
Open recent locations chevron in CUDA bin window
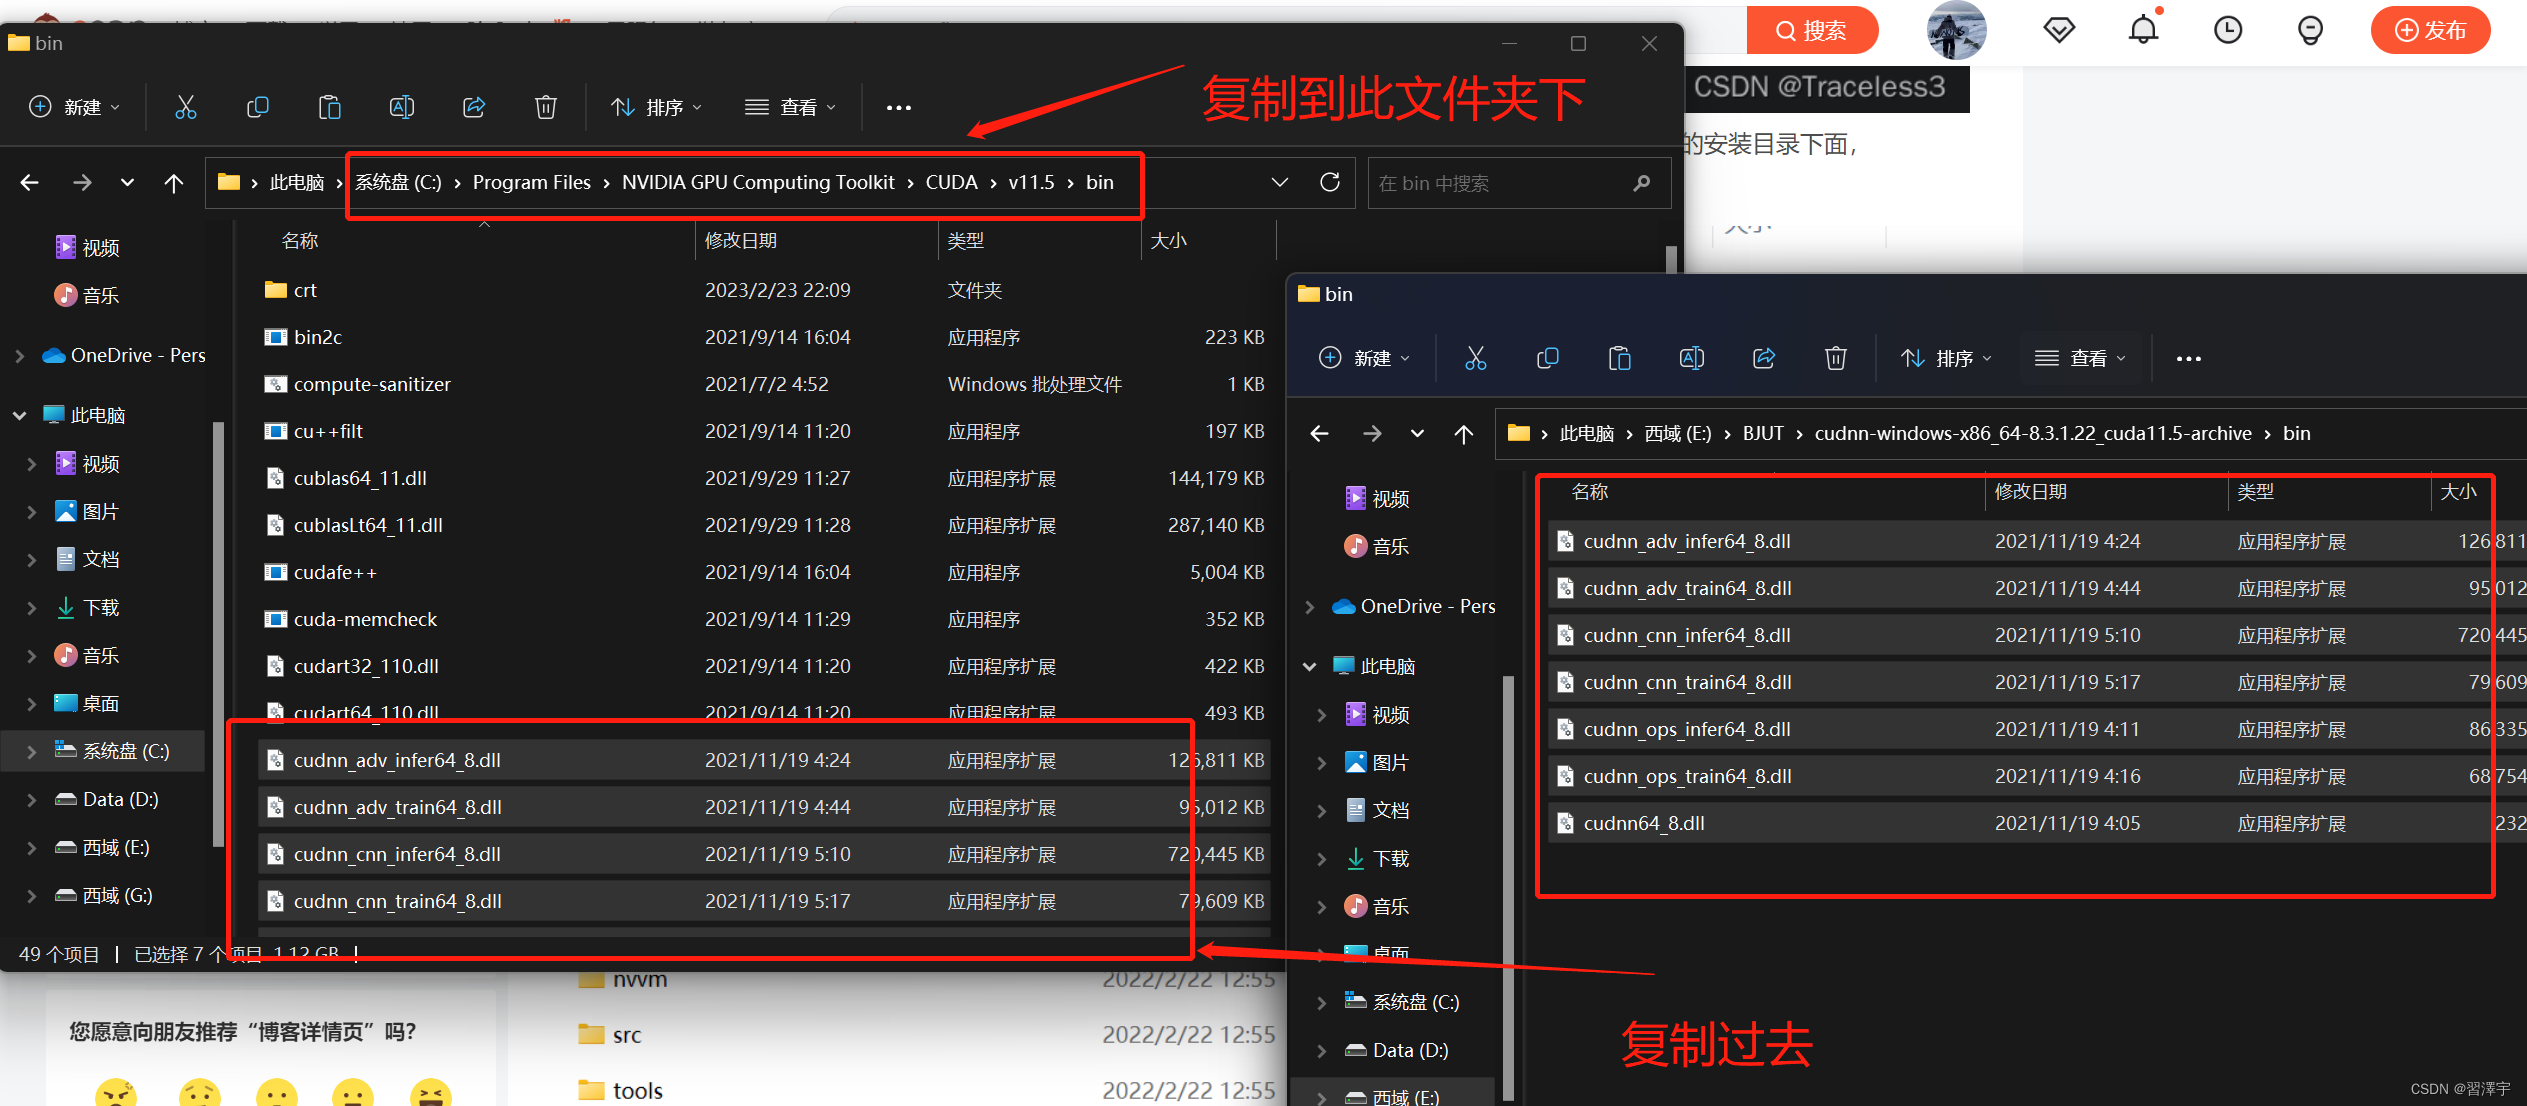[x=127, y=183]
